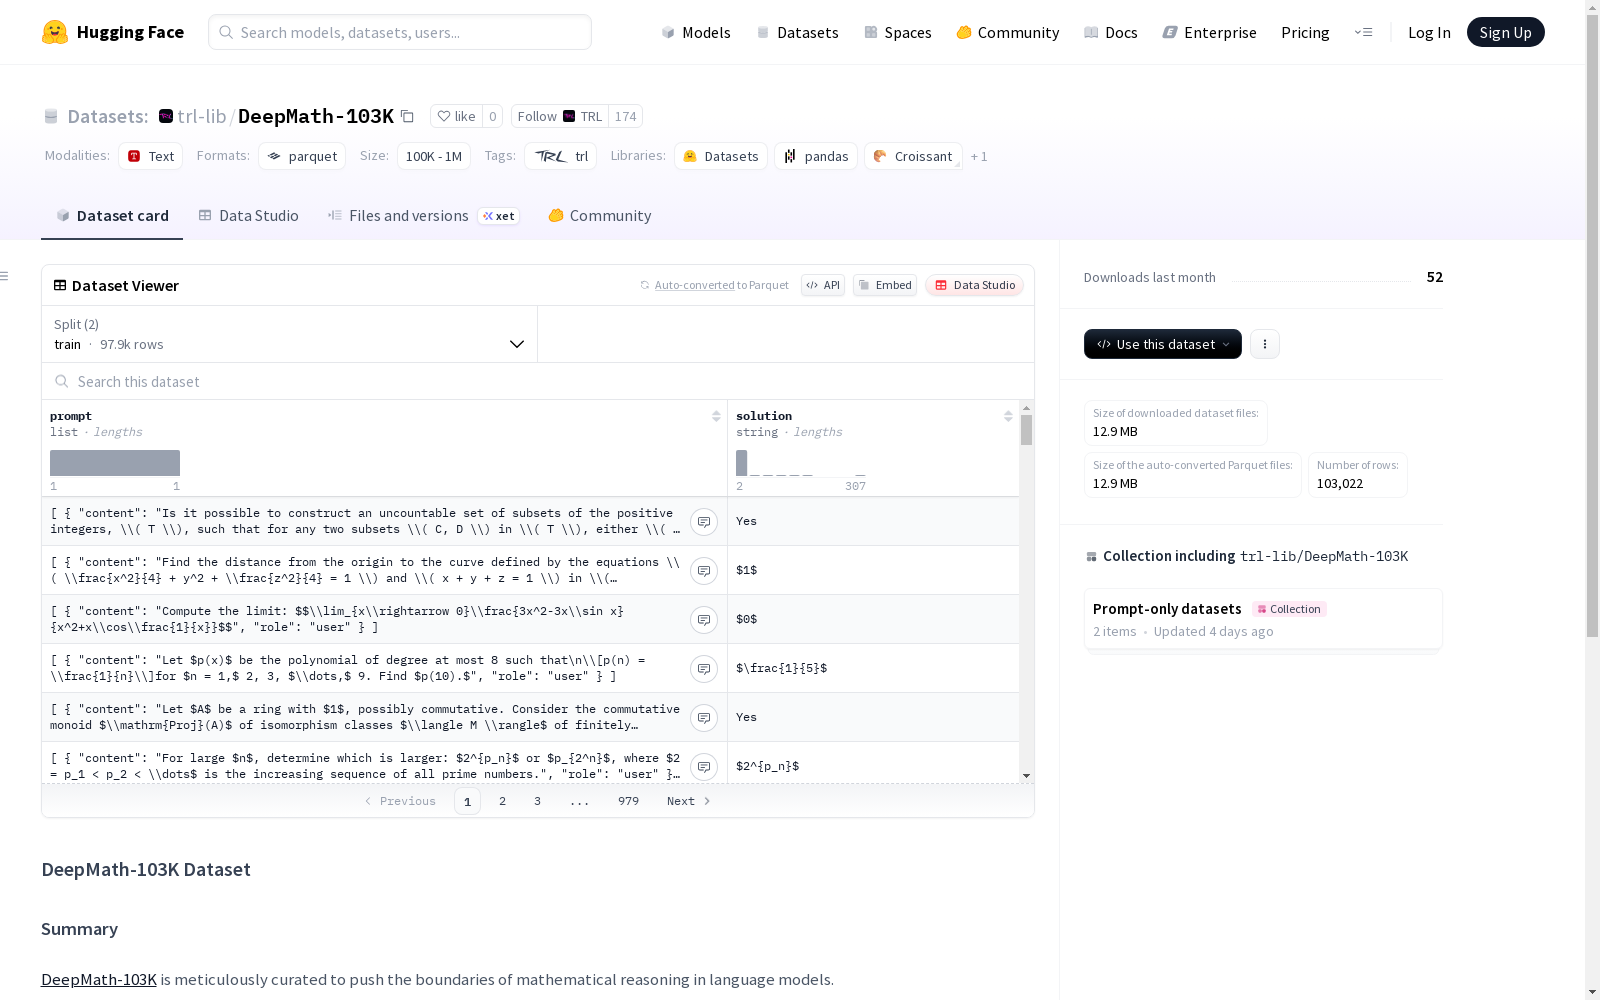
Task: Select the pandas library tag
Action: point(816,156)
